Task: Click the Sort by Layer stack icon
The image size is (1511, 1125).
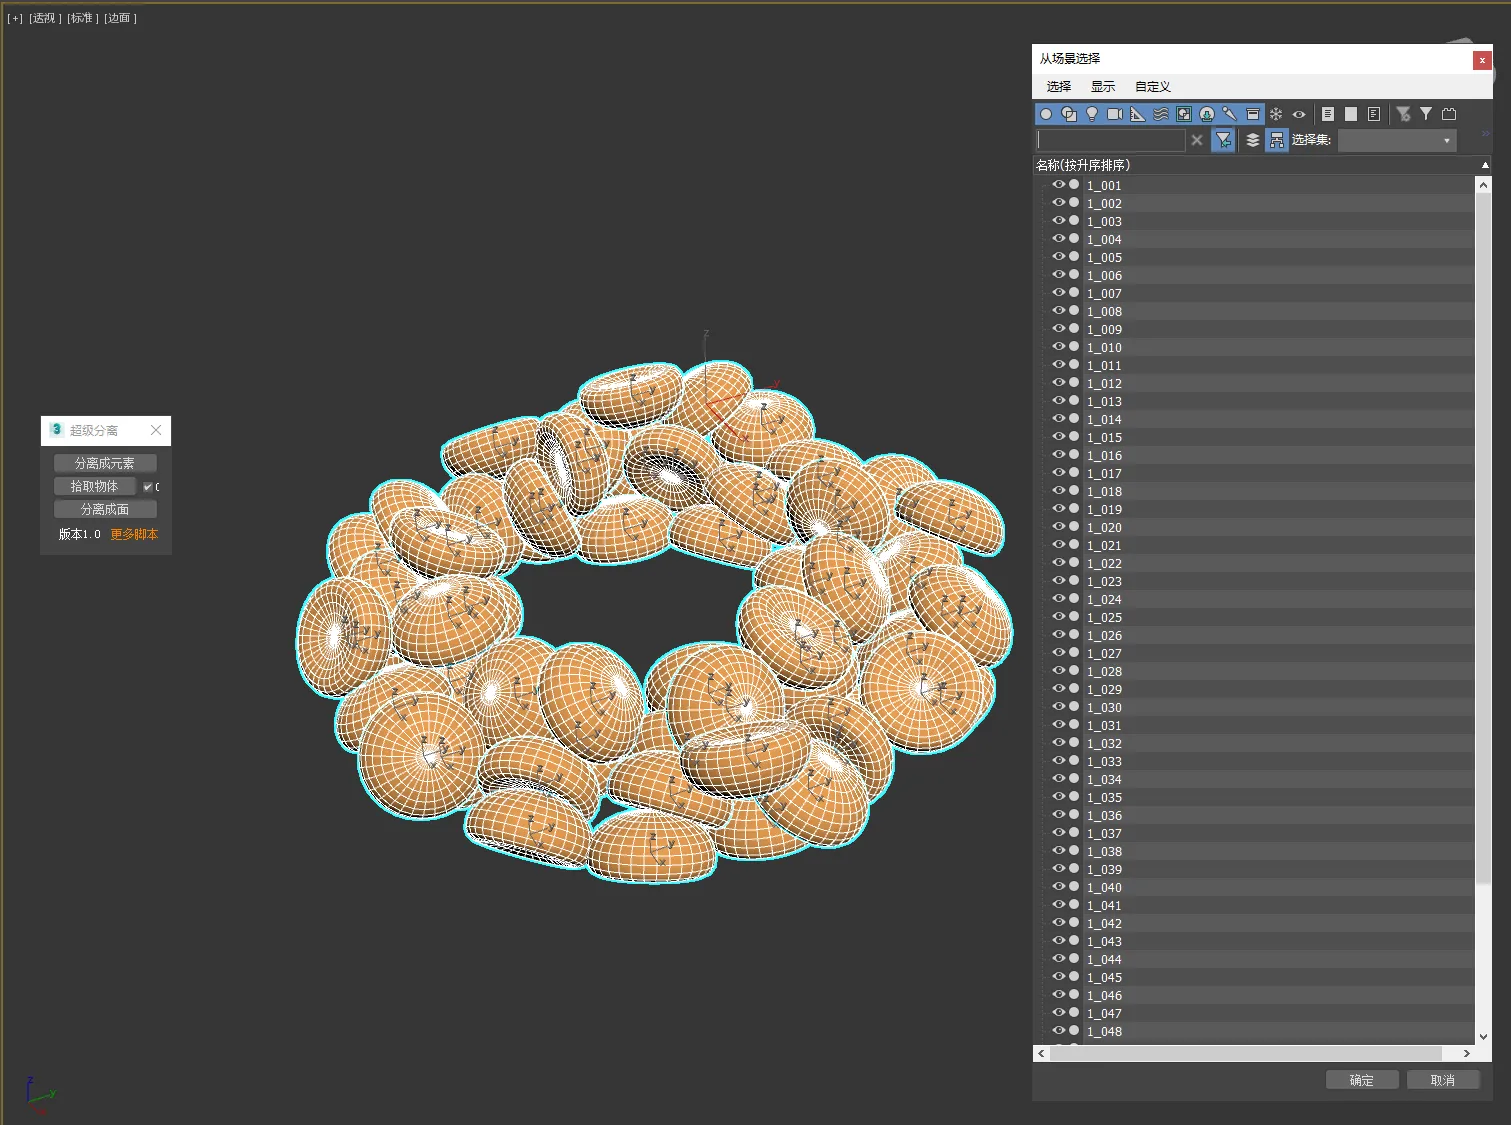Action: pos(1252,141)
